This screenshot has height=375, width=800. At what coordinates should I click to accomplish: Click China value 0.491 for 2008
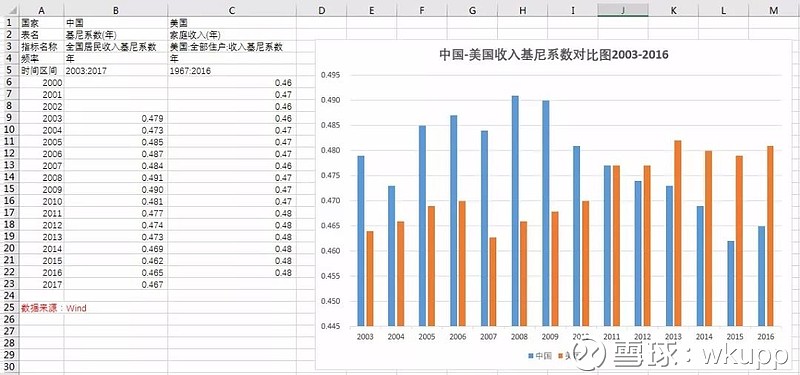coord(116,178)
